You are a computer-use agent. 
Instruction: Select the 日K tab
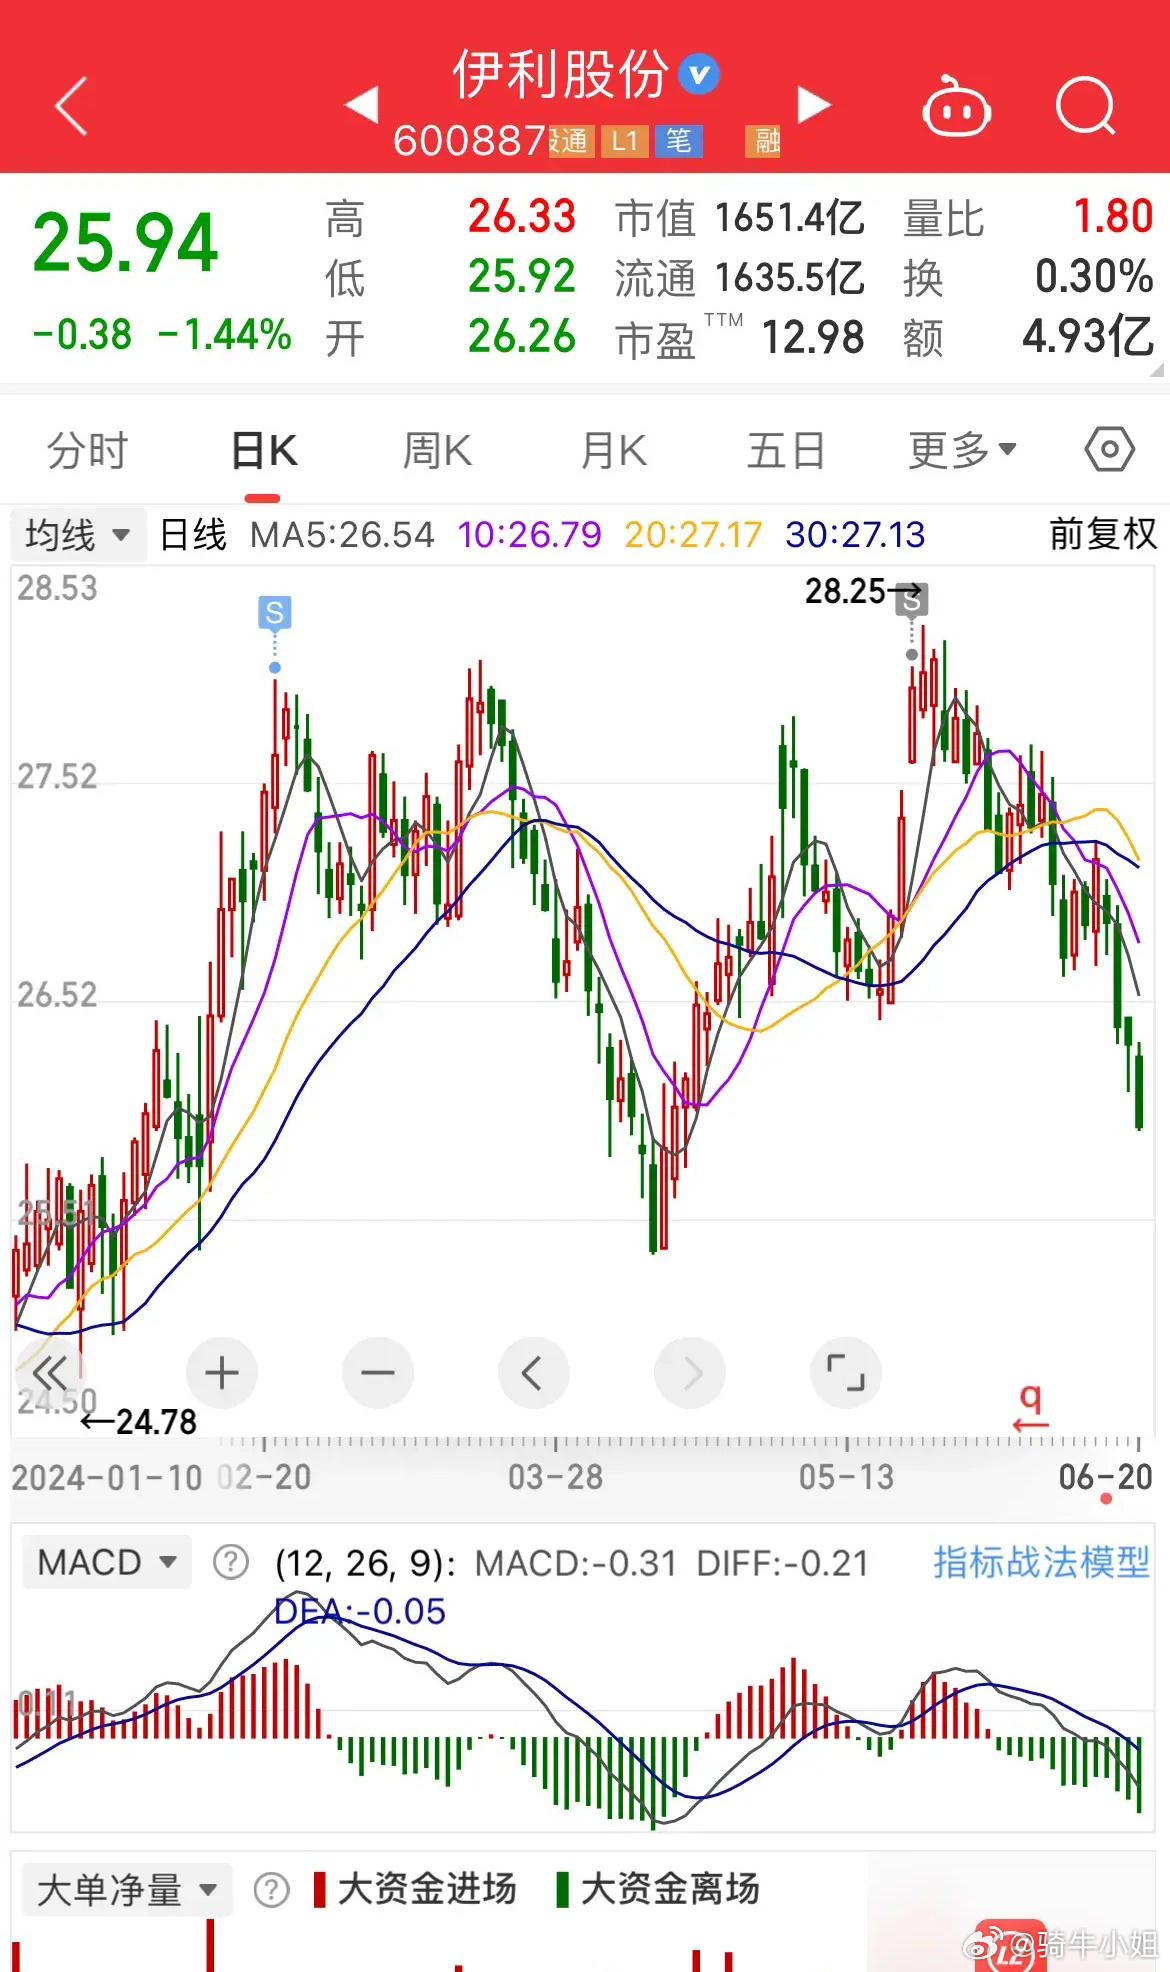click(x=264, y=450)
